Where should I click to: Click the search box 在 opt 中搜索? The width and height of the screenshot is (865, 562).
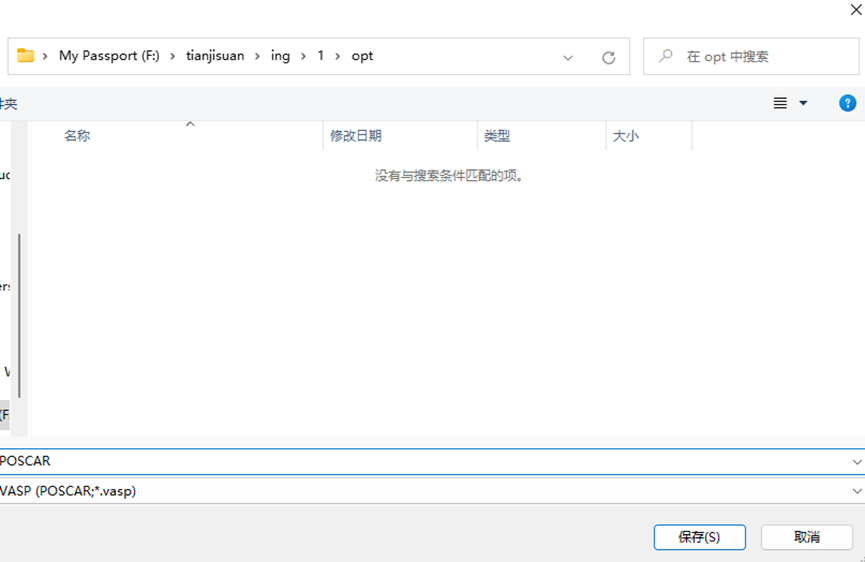[x=751, y=56]
